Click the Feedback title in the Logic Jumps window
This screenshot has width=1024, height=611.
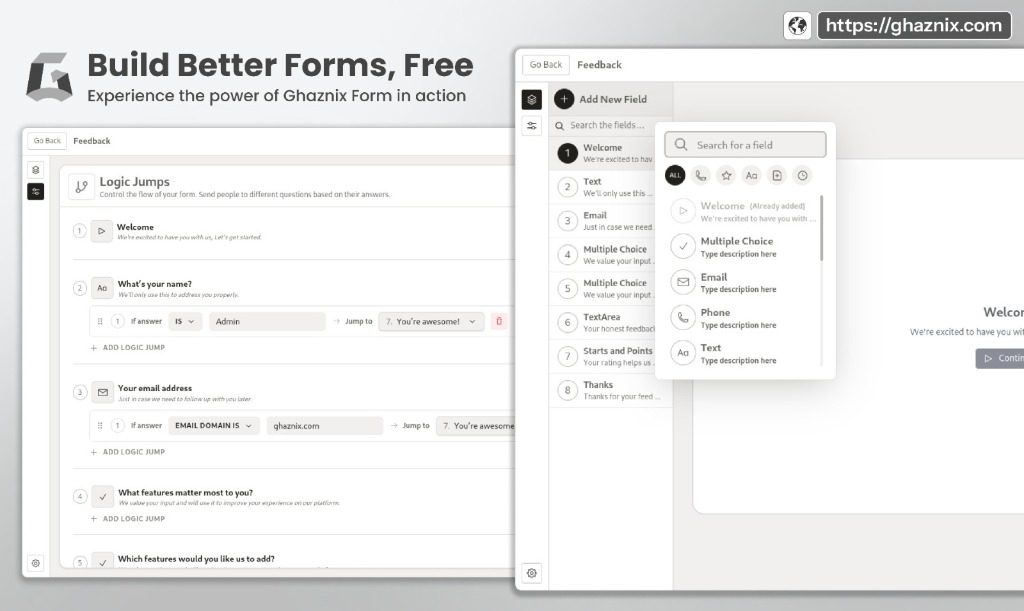[92, 141]
